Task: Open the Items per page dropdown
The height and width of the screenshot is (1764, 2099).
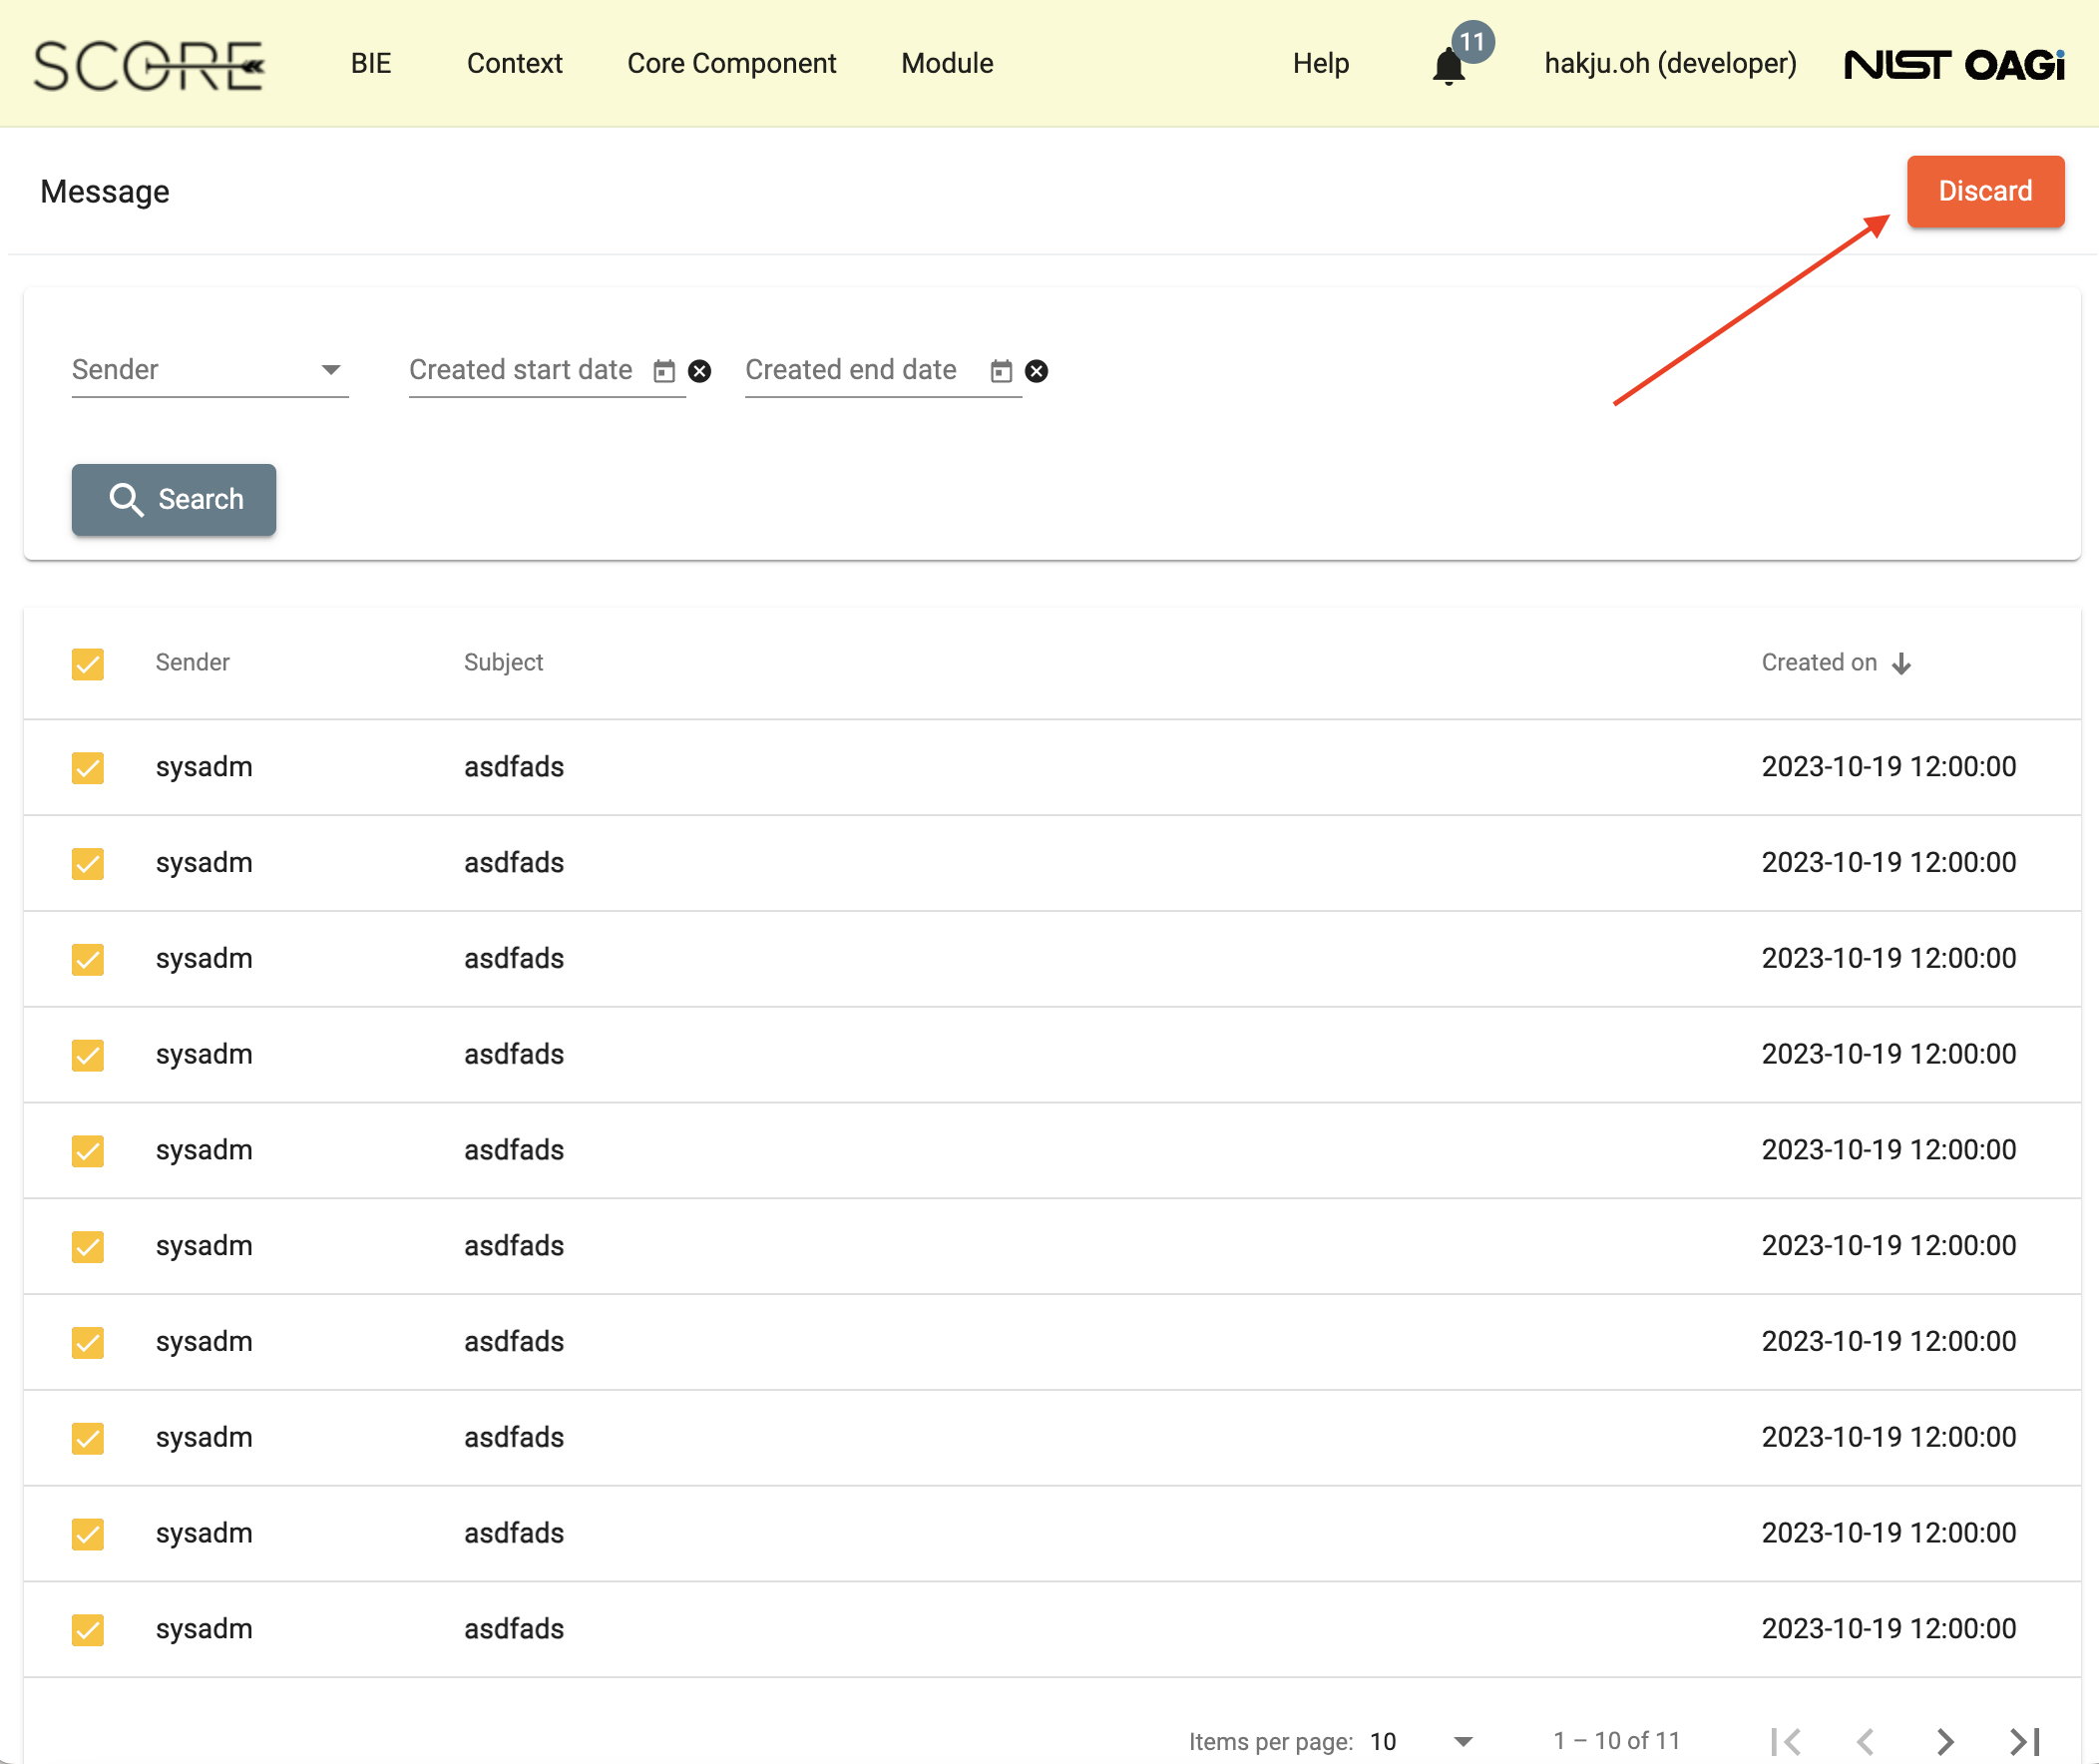Action: (x=1420, y=1740)
